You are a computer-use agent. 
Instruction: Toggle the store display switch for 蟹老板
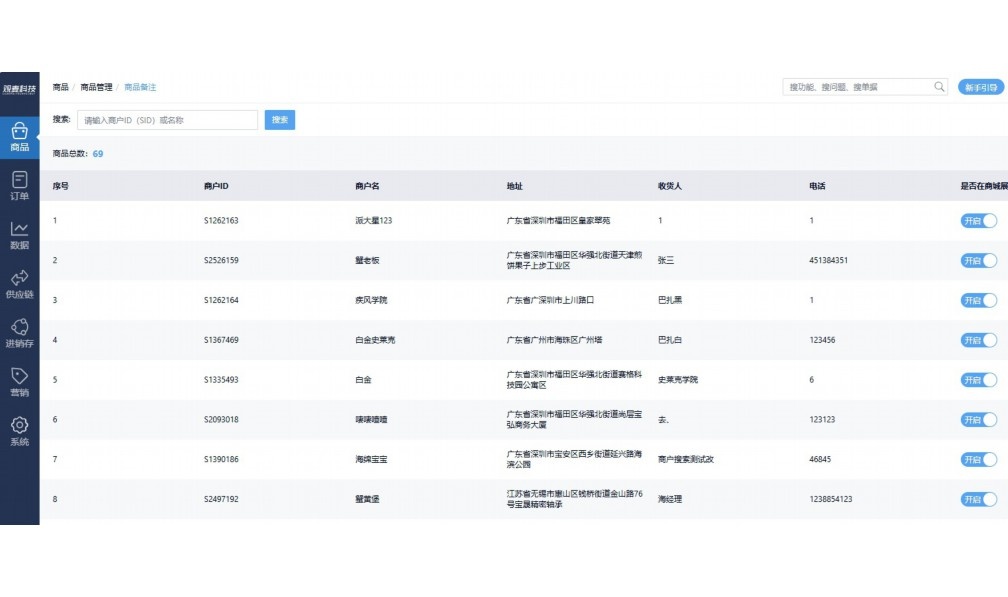pyautogui.click(x=980, y=260)
